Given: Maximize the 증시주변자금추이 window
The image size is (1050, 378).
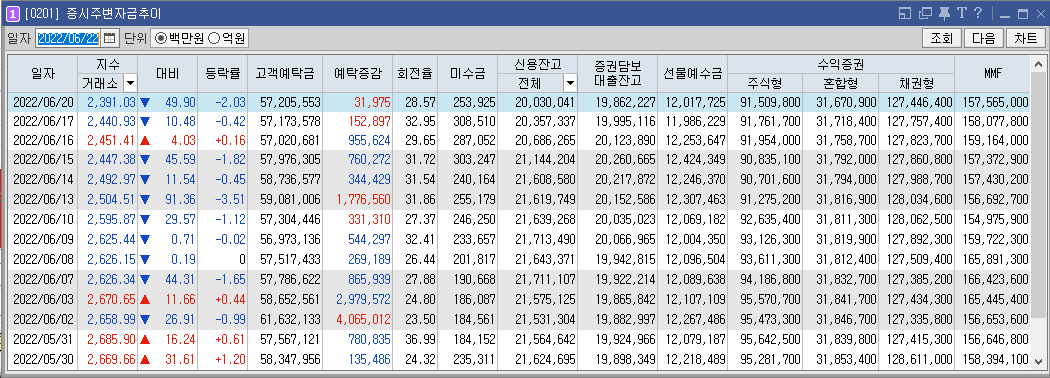Looking at the screenshot, I should click(x=1022, y=13).
